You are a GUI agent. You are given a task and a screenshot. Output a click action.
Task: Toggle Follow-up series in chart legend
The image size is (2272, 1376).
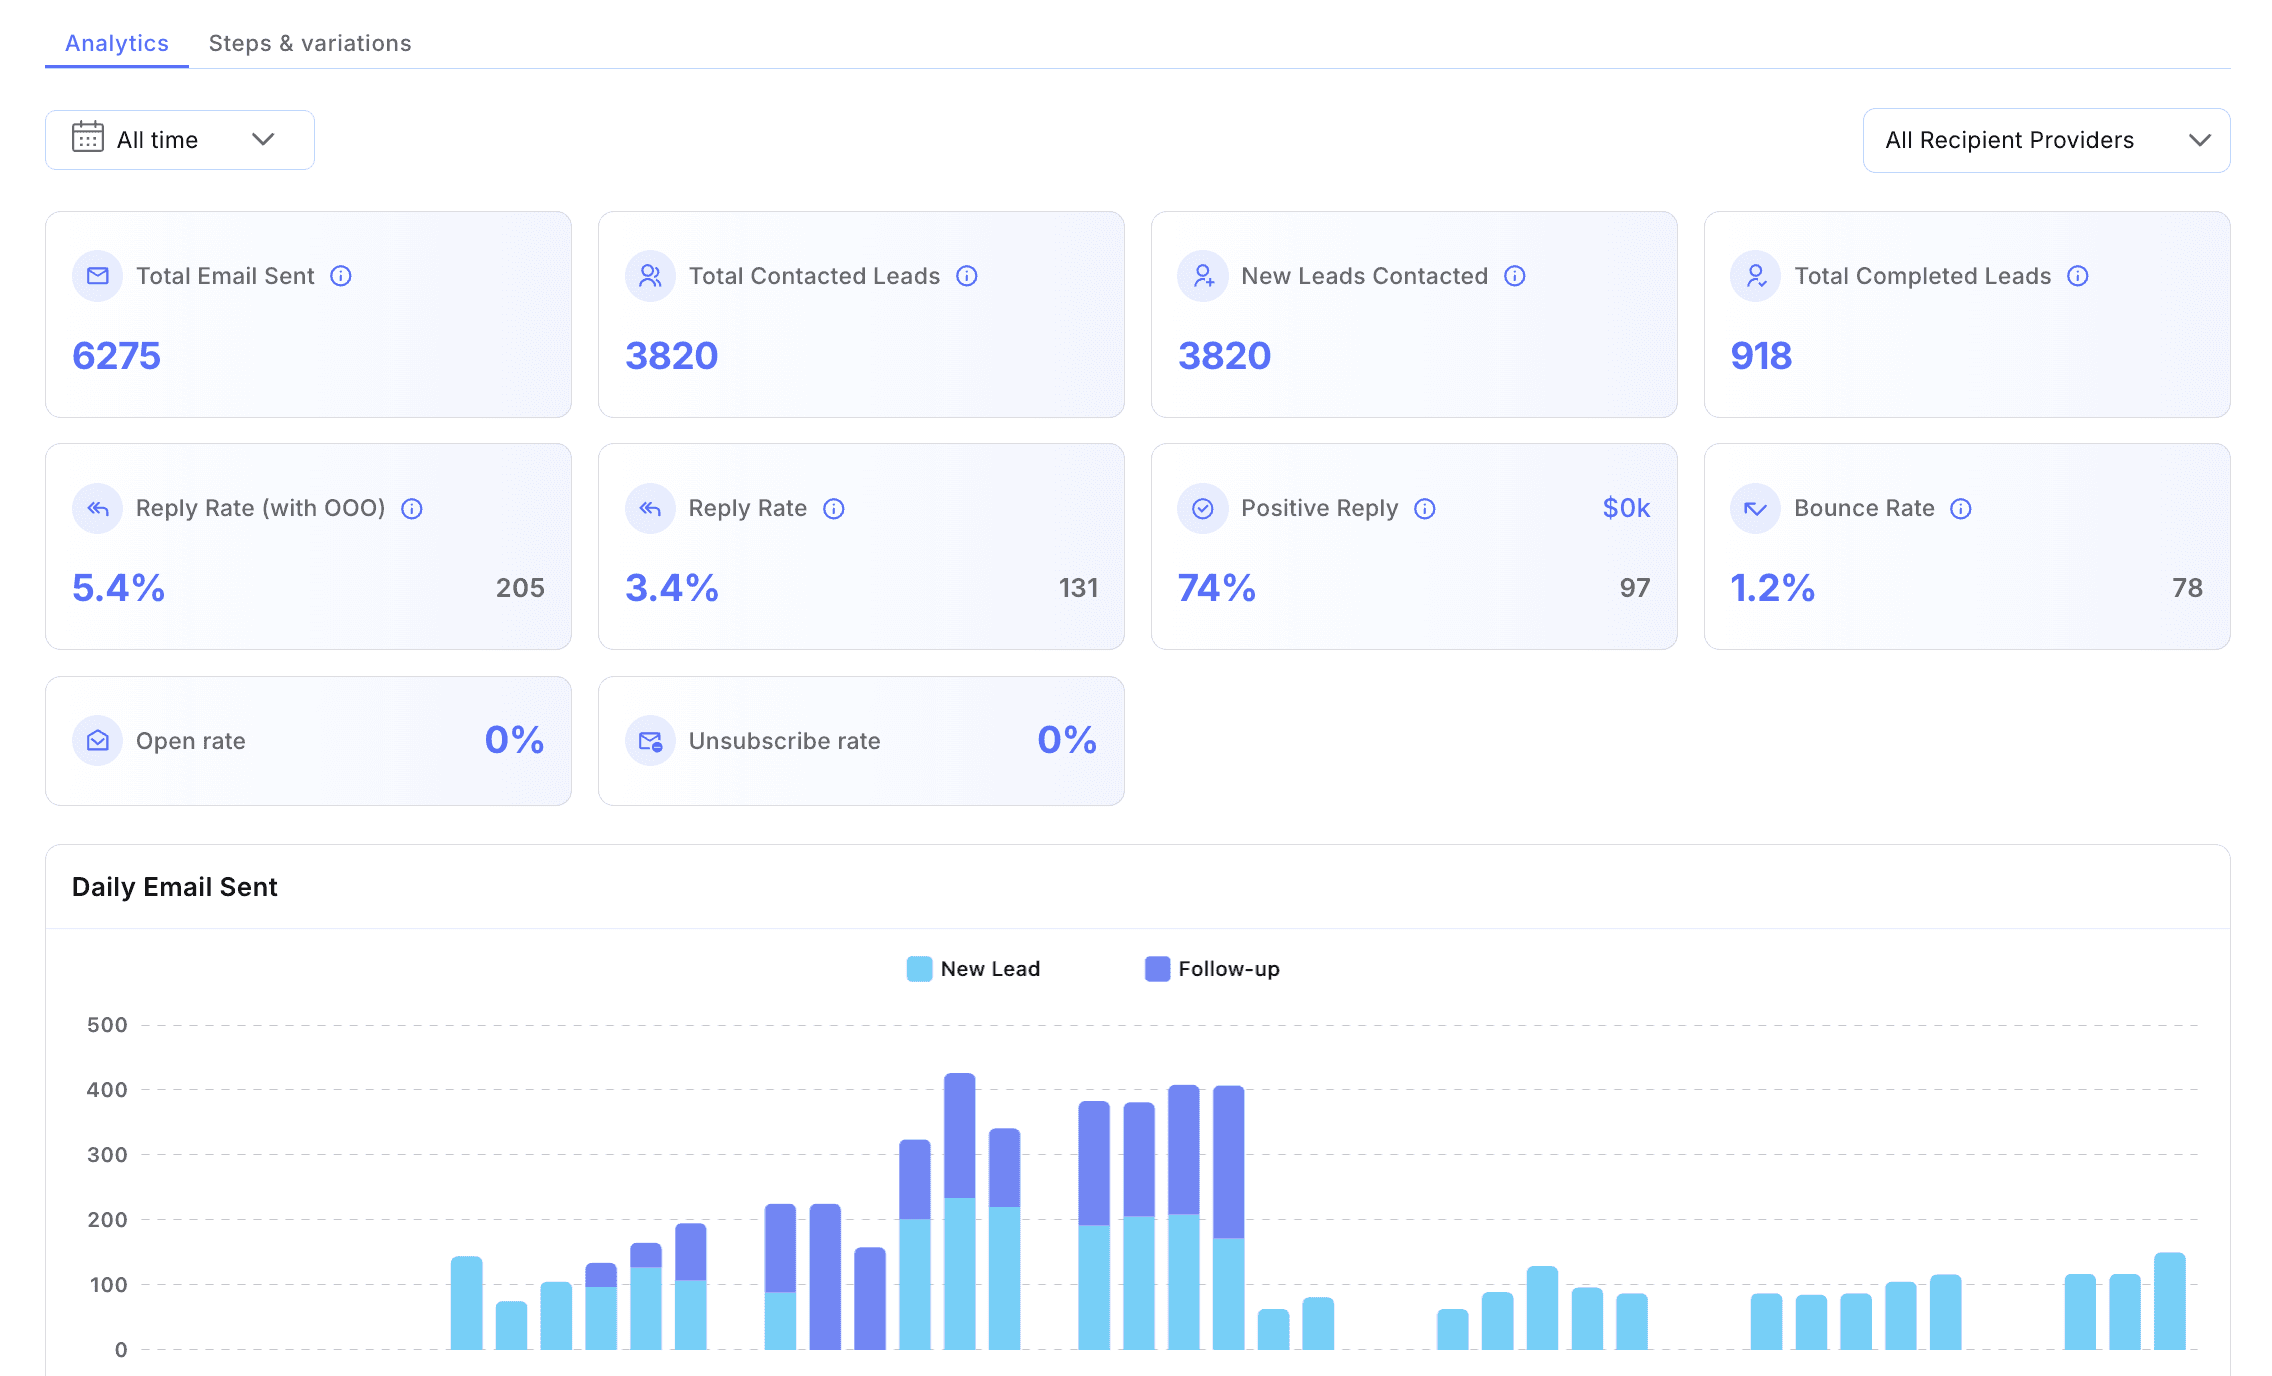pyautogui.click(x=1212, y=969)
